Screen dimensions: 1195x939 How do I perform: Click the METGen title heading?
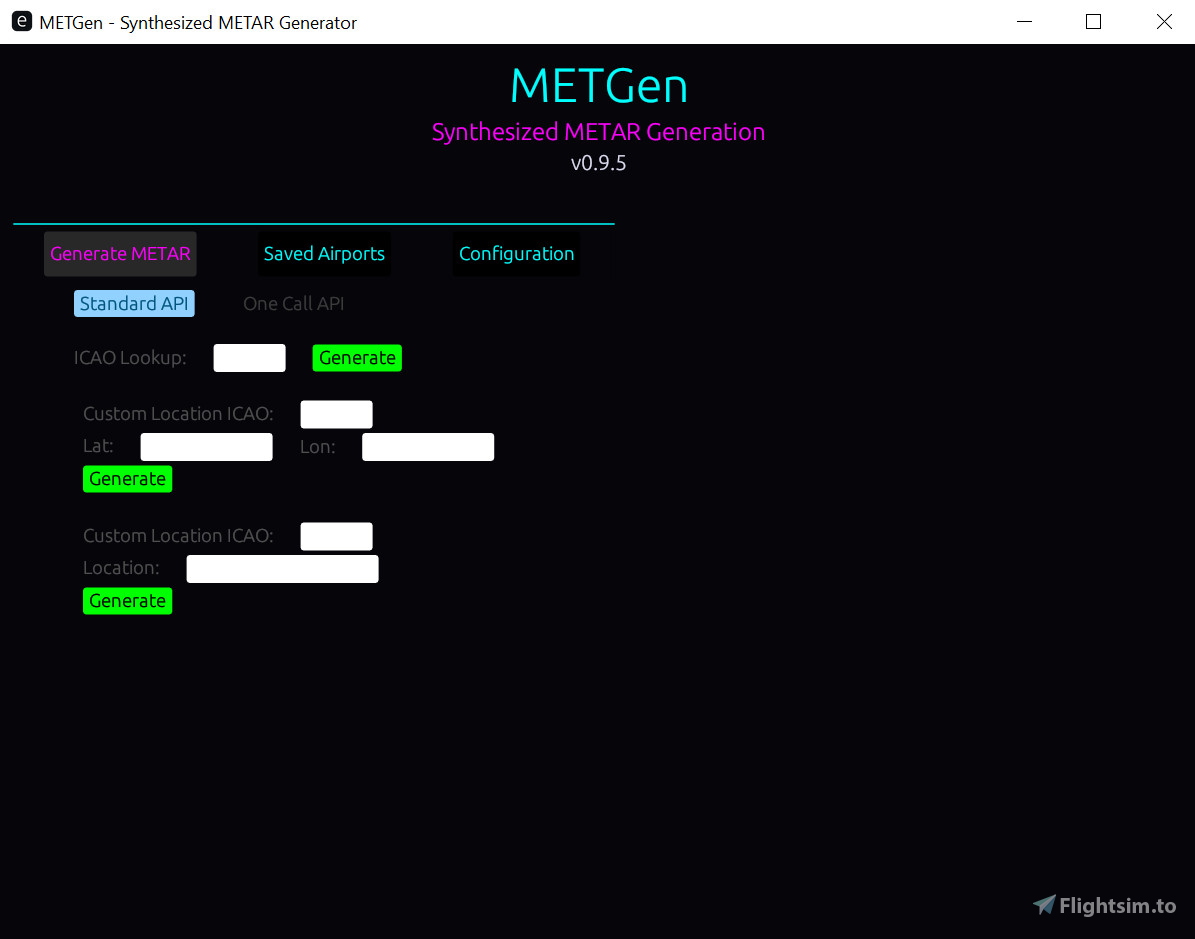(x=598, y=87)
